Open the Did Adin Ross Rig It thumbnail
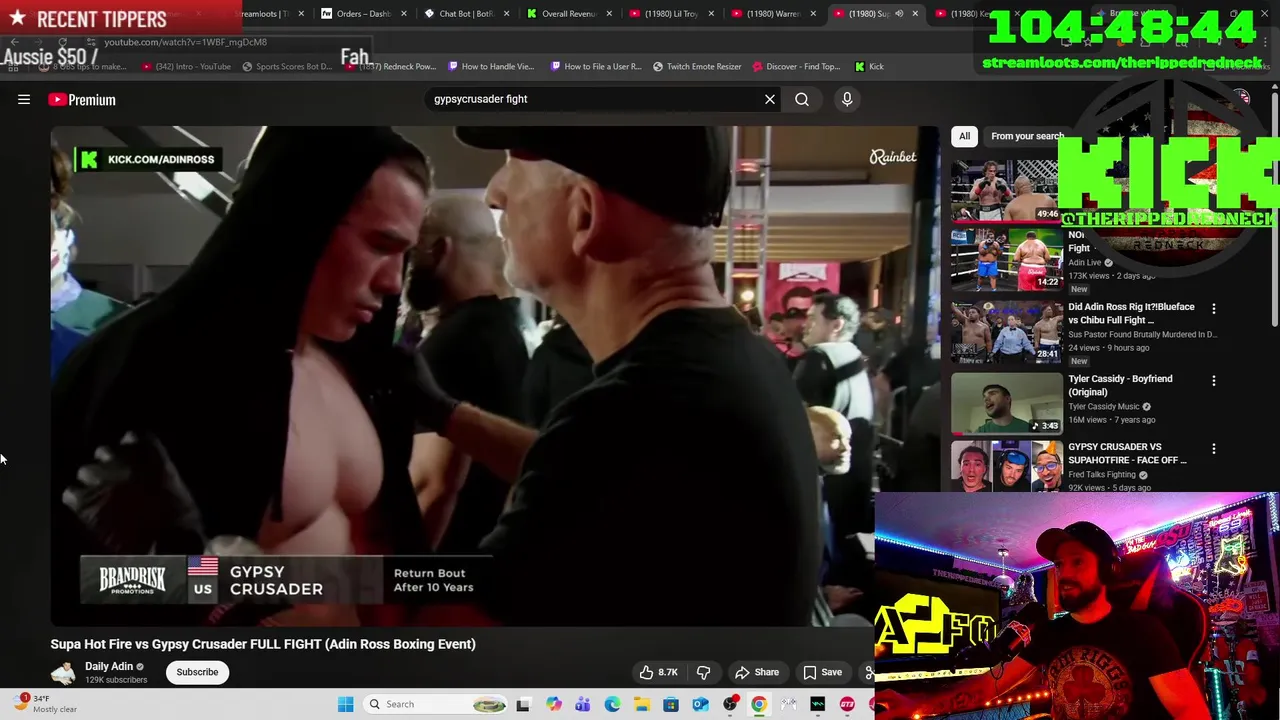 tap(1006, 331)
